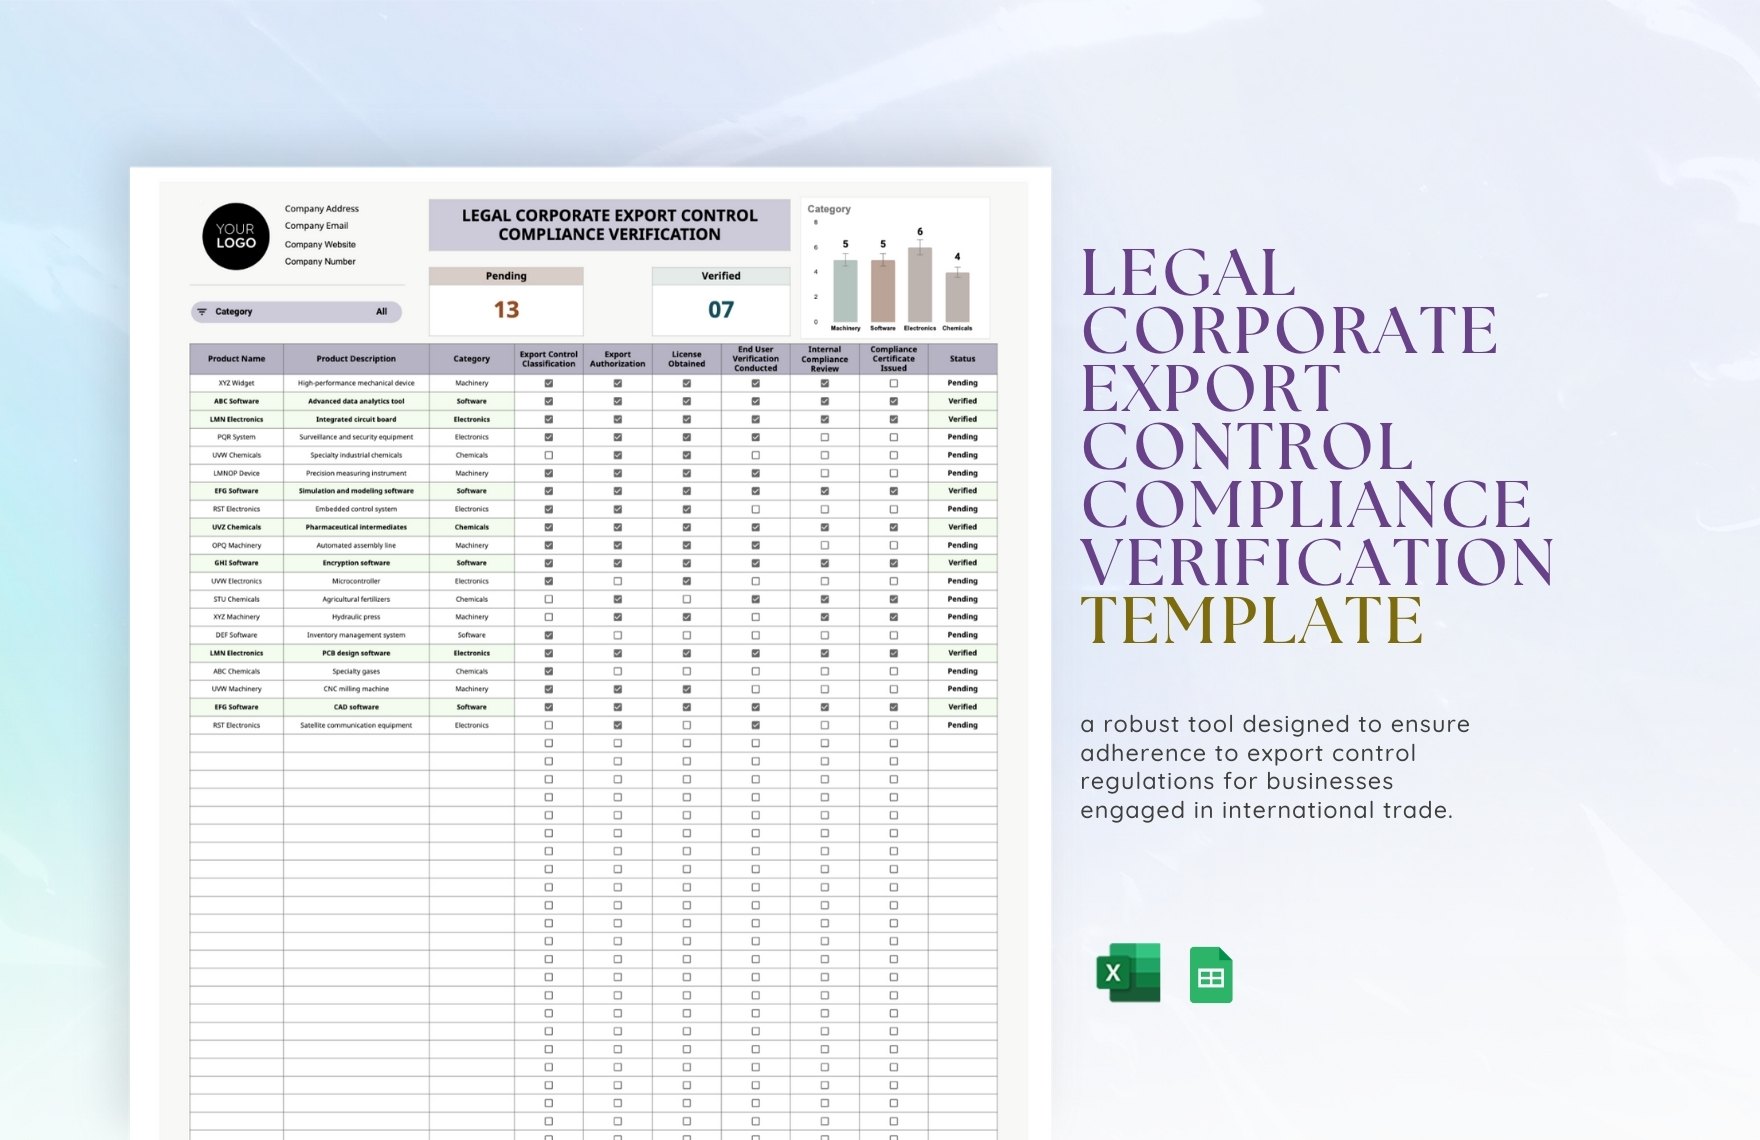The height and width of the screenshot is (1140, 1760).
Task: Select the Software bar in Category chart
Action: pyautogui.click(x=883, y=291)
